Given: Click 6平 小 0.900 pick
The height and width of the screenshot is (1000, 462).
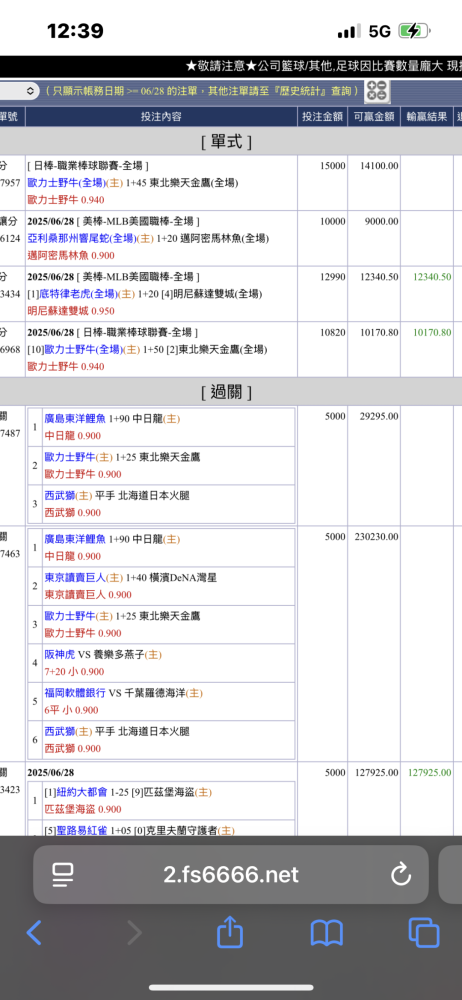Looking at the screenshot, I should (x=71, y=710).
